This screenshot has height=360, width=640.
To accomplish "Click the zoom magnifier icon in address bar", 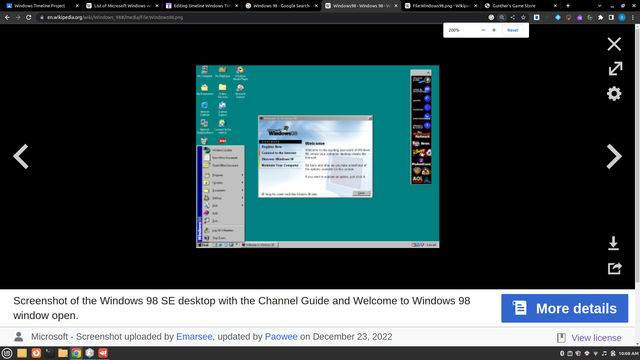I will [x=502, y=18].
